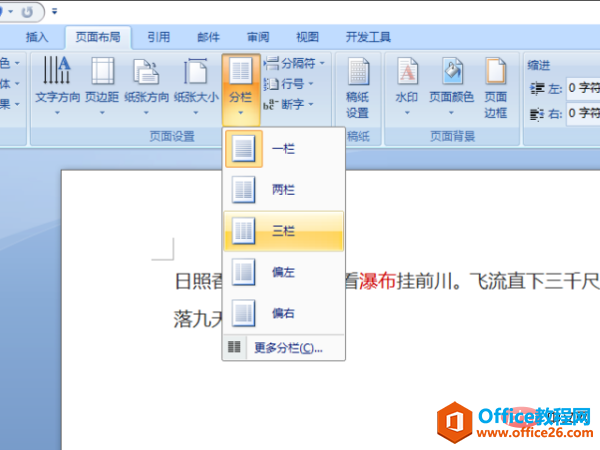Image resolution: width=600 pixels, height=450 pixels.
Task: Switch to the 引用 References tab
Action: [159, 37]
